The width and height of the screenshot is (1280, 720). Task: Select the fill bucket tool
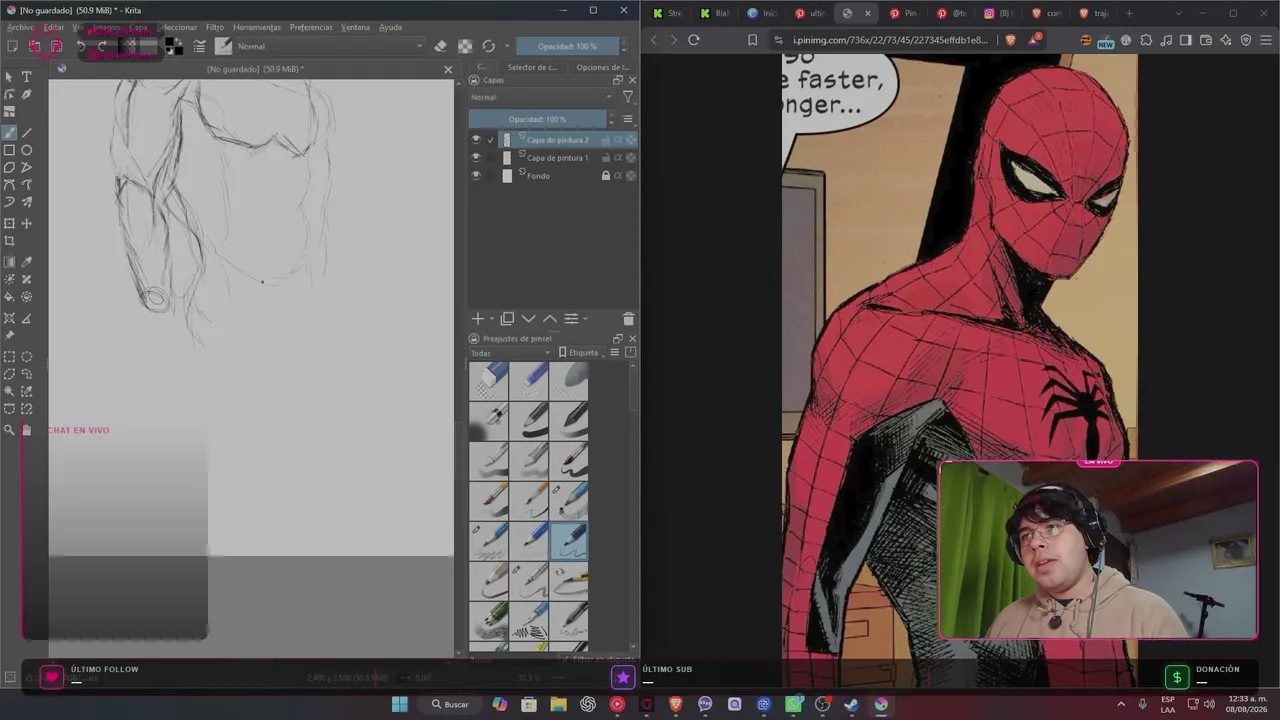pyautogui.click(x=9, y=297)
